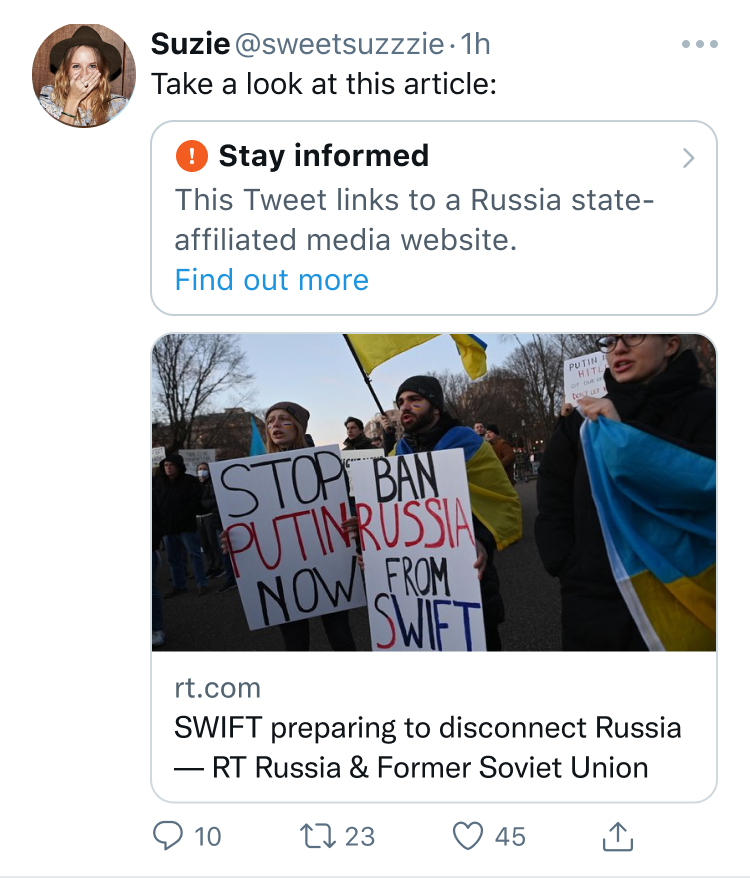The height and width of the screenshot is (878, 750).
Task: Retweet using the retweet arrows icon
Action: click(317, 836)
